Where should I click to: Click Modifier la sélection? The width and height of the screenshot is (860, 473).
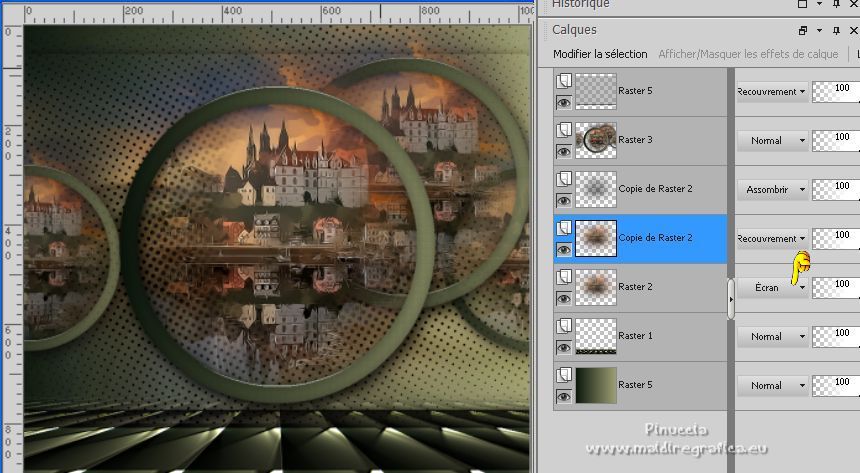(x=600, y=54)
